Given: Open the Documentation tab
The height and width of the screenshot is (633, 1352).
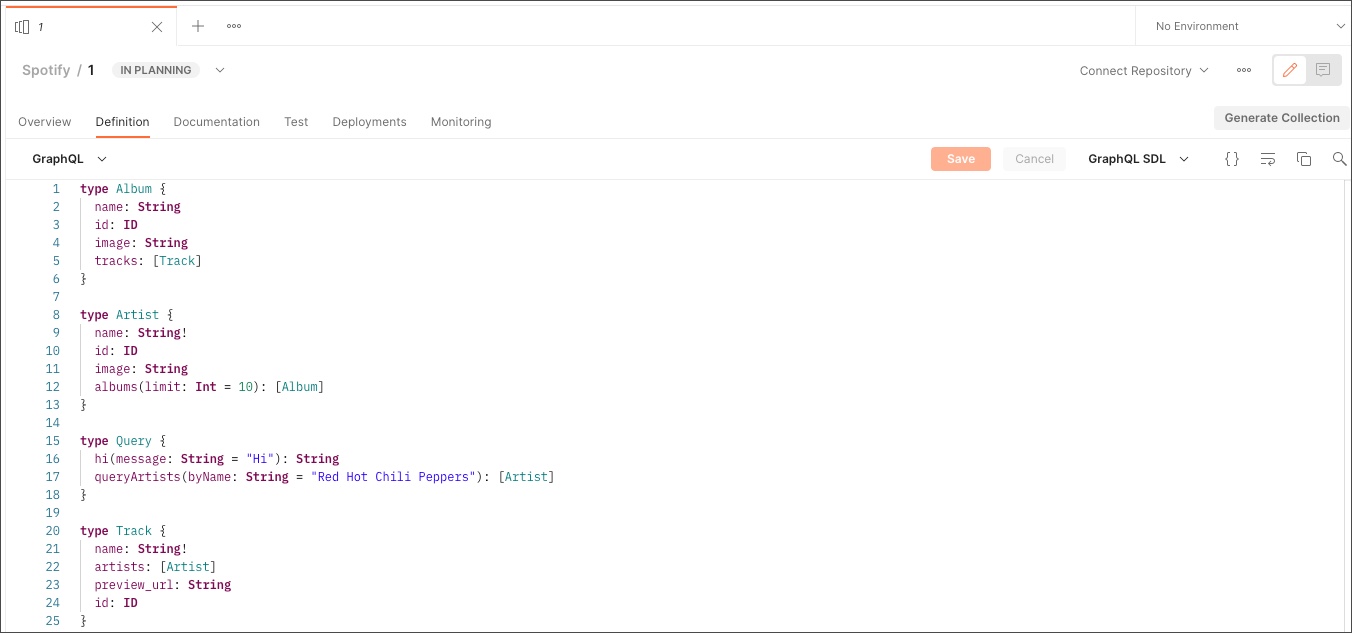Looking at the screenshot, I should coord(216,121).
